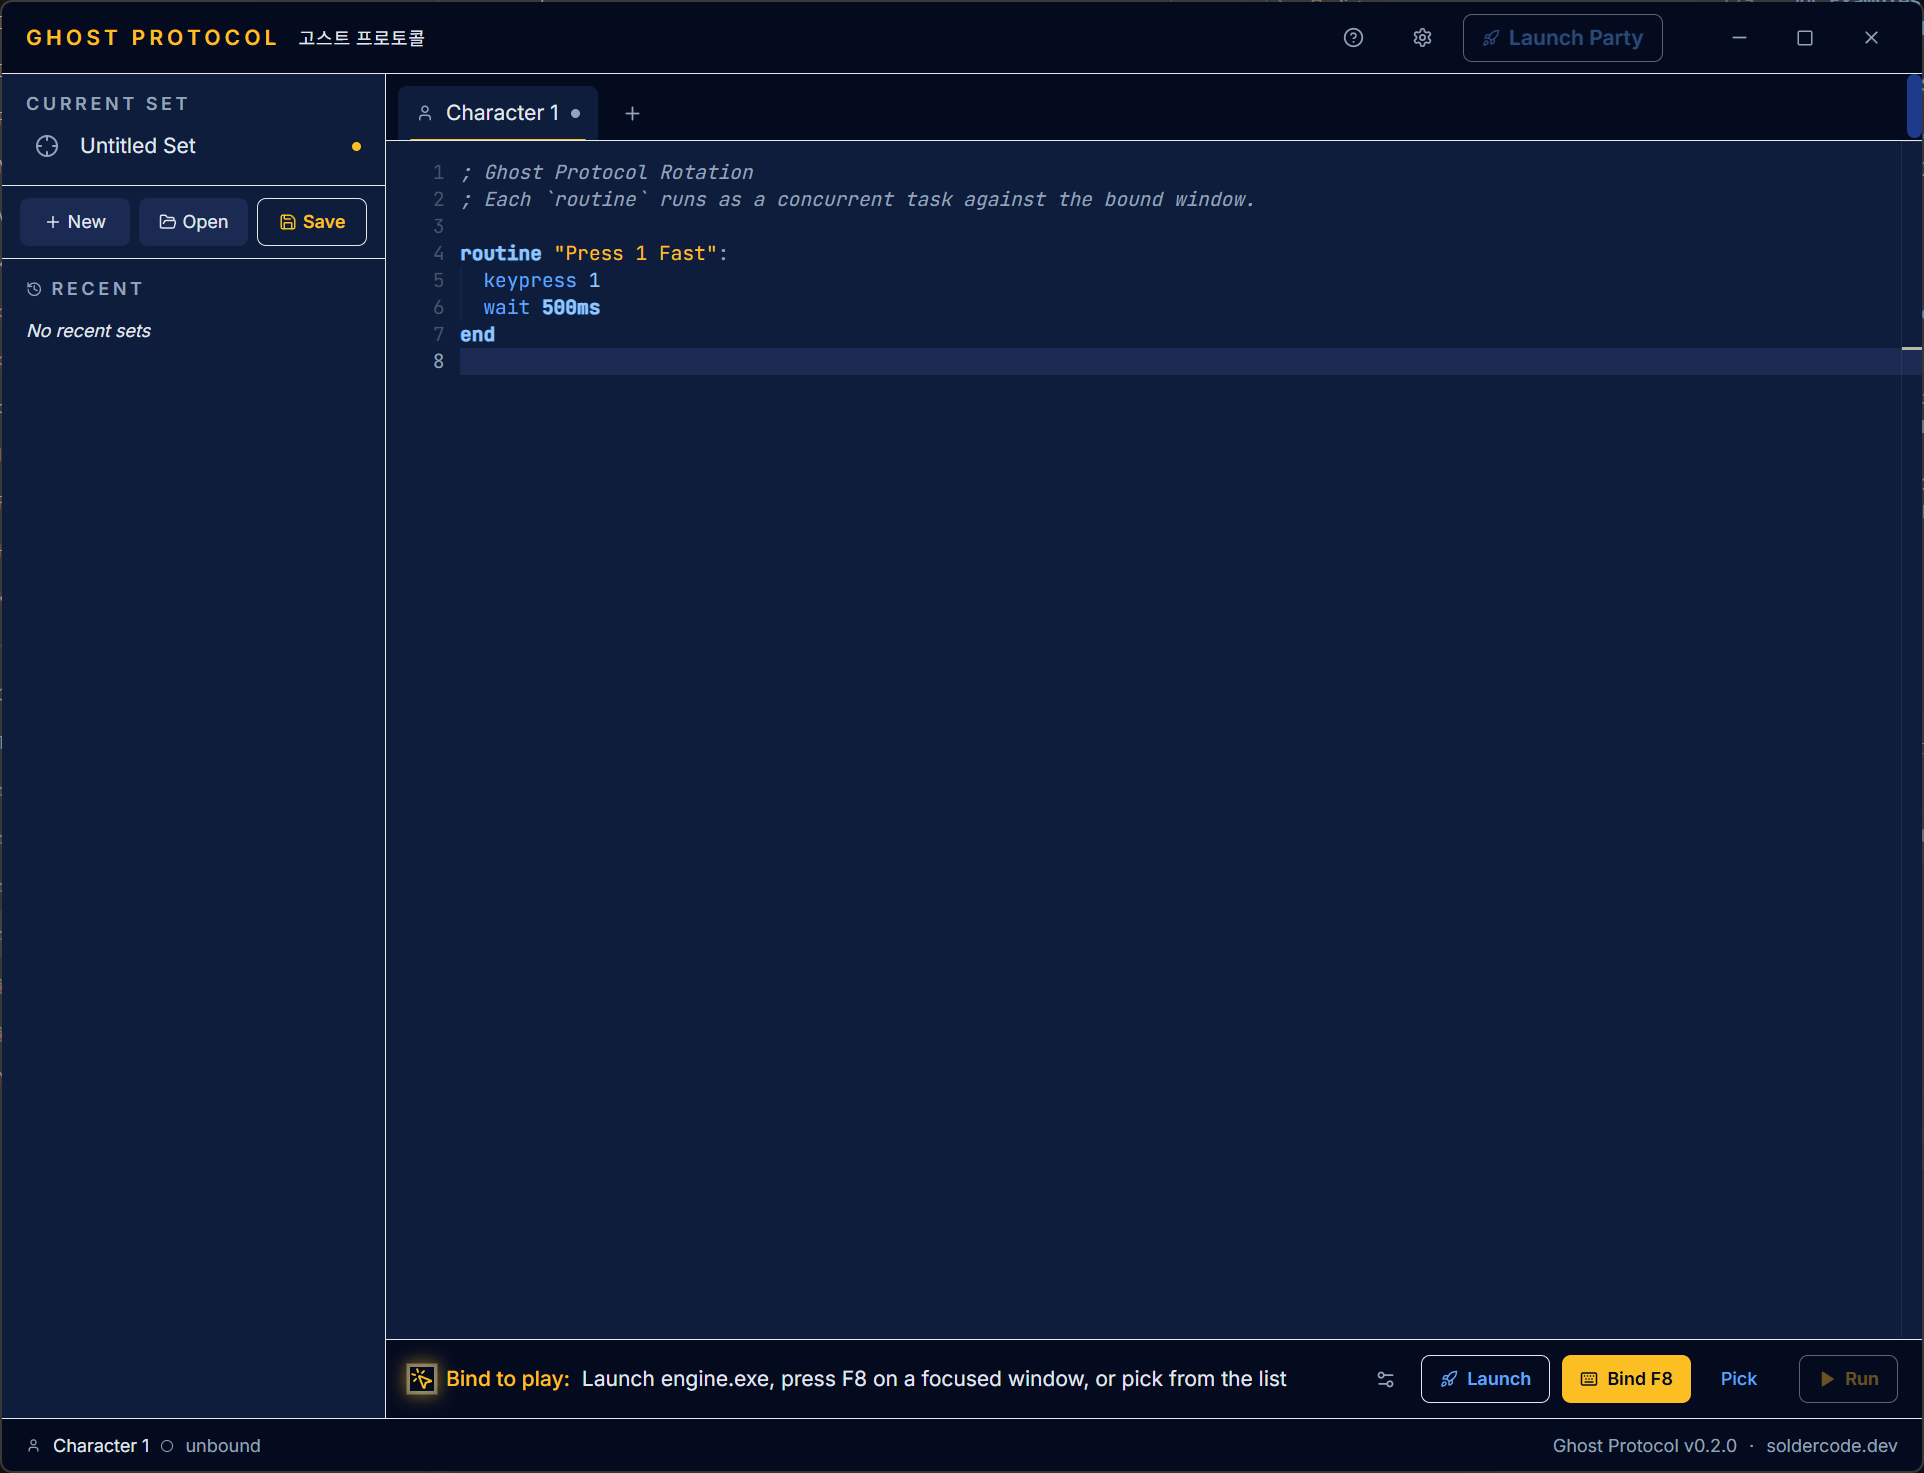
Task: Open the Help question mark icon
Action: [x=1353, y=37]
